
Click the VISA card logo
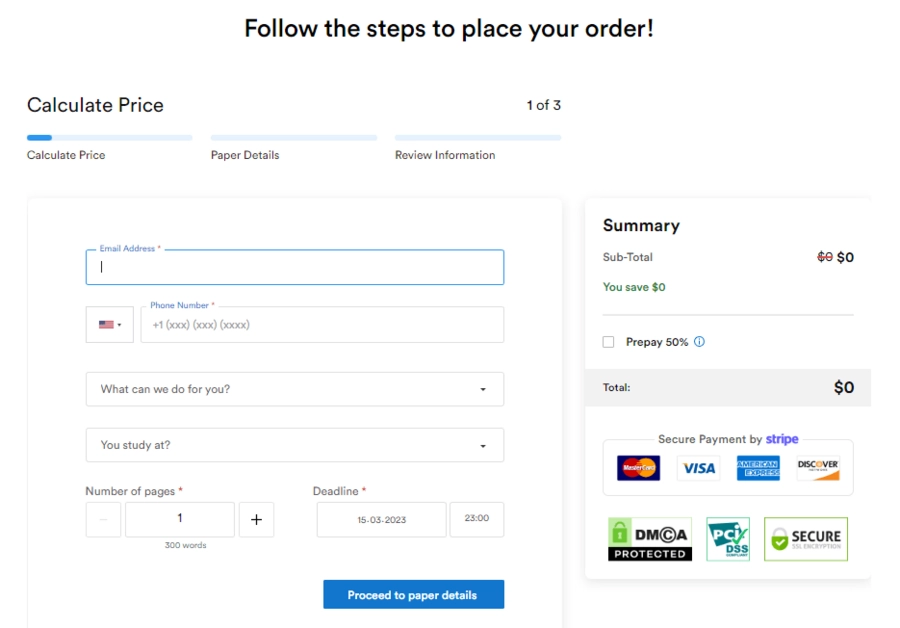[699, 468]
